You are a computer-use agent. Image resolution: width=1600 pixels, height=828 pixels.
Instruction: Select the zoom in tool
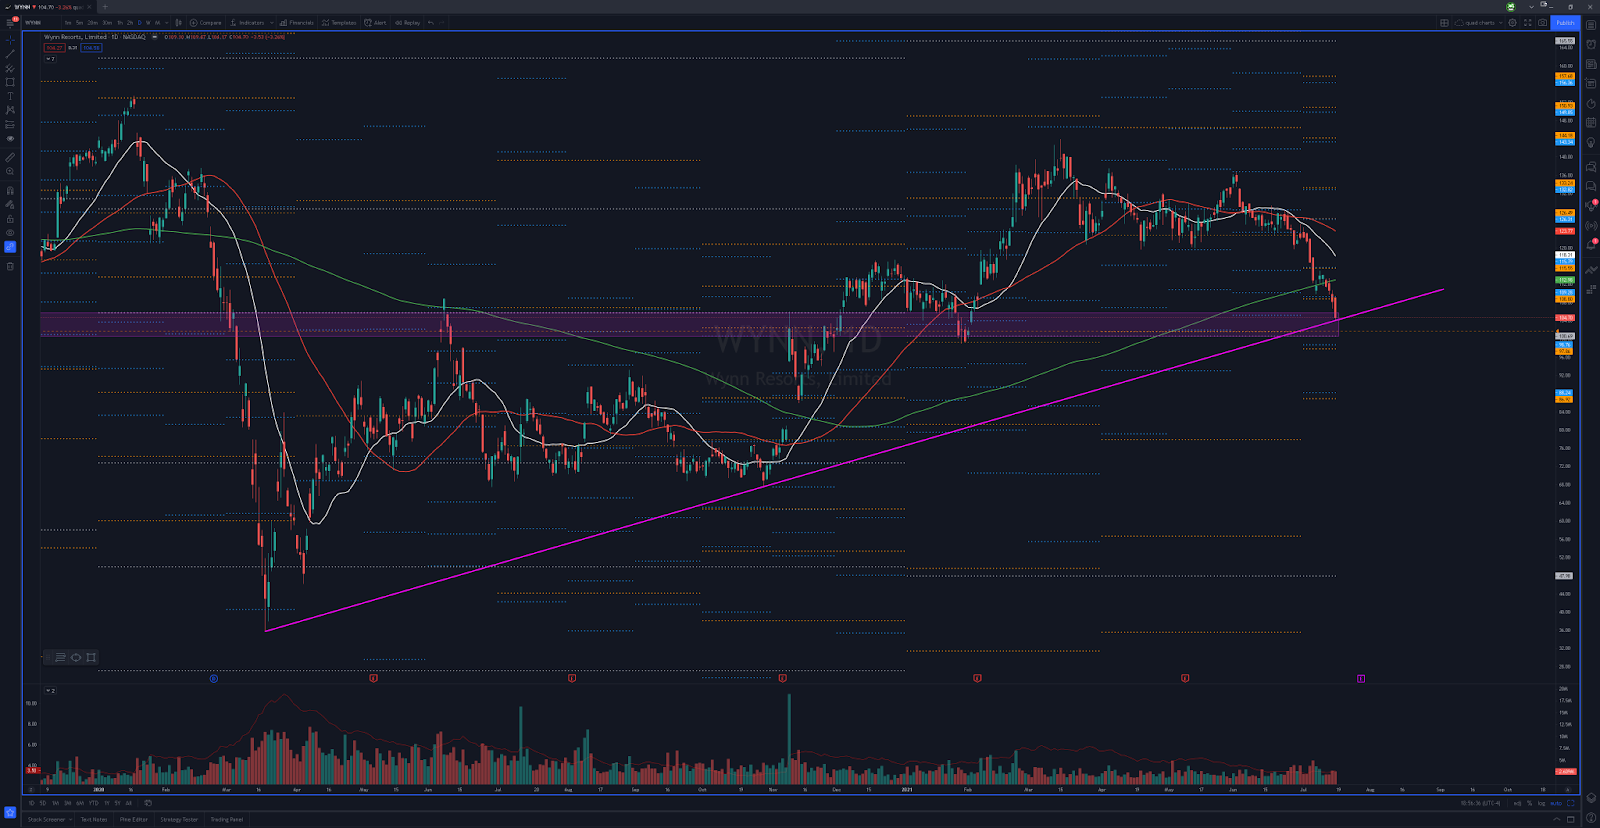click(x=10, y=171)
